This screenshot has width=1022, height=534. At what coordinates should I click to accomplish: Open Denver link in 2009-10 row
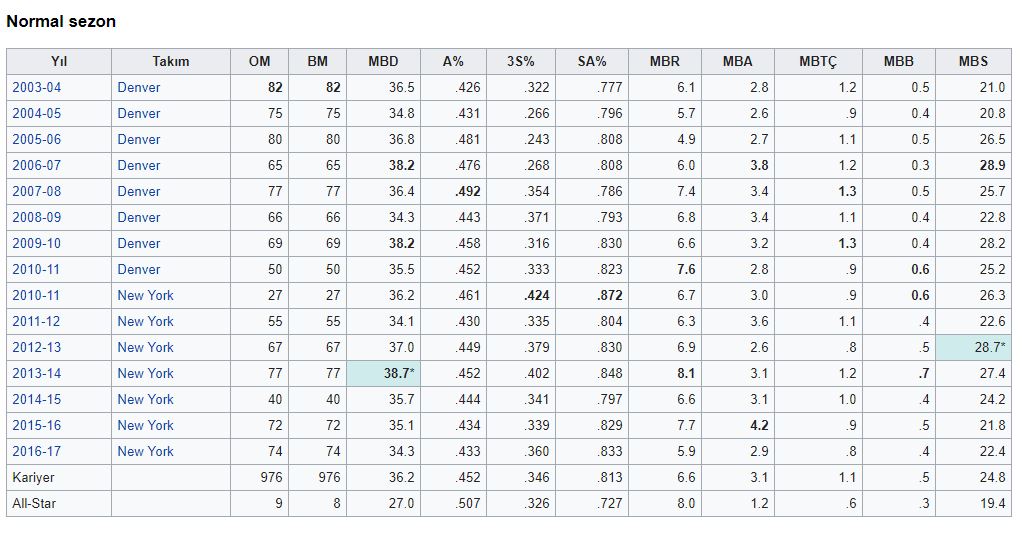tap(138, 244)
